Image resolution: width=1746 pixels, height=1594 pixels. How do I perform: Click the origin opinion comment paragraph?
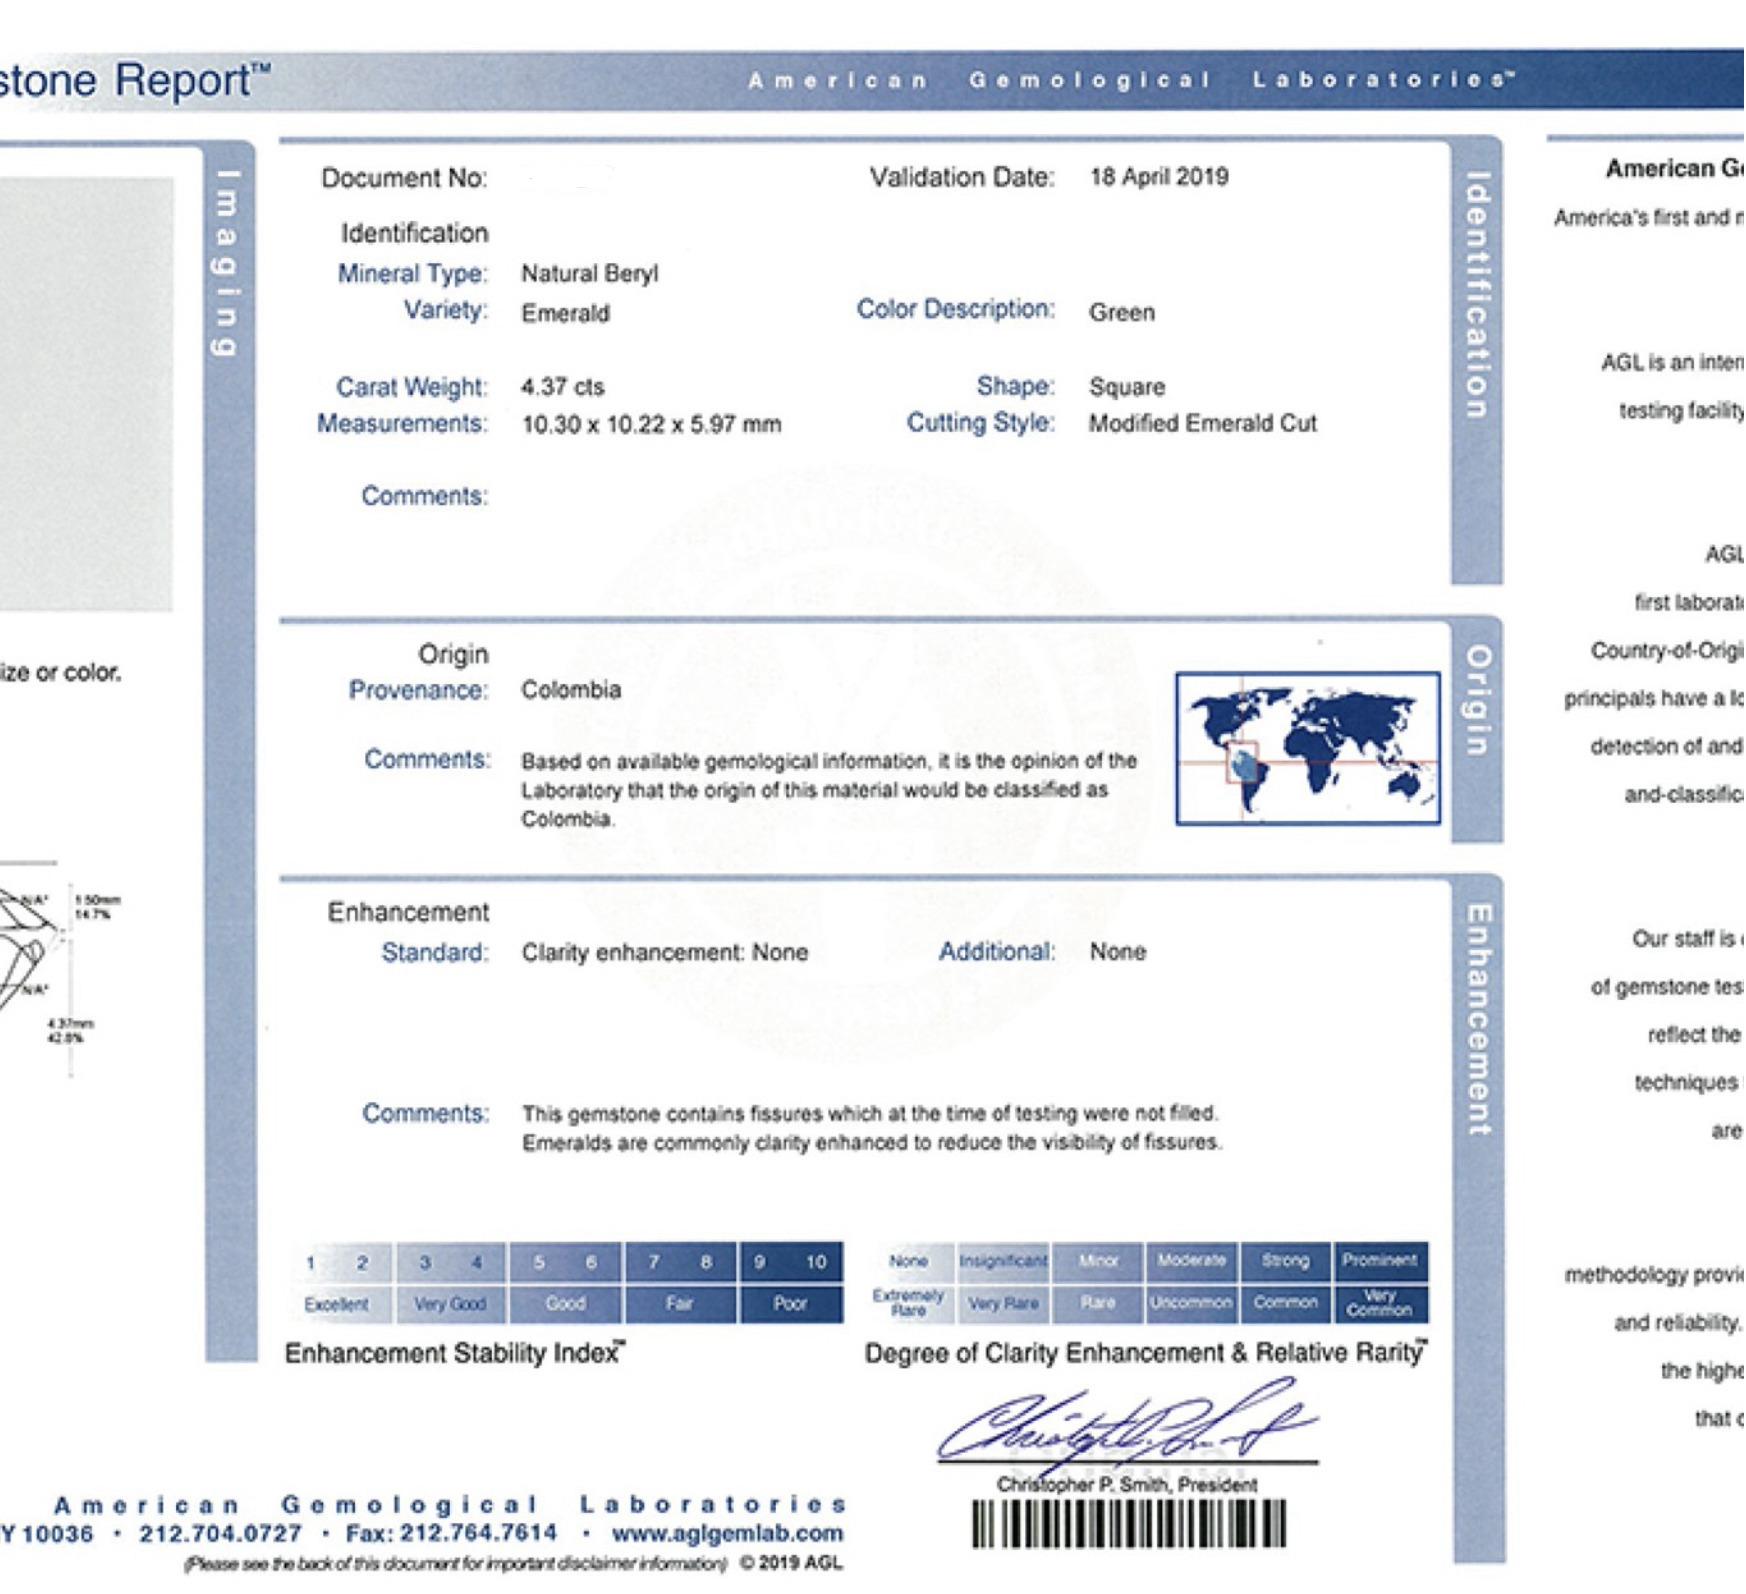tap(829, 790)
